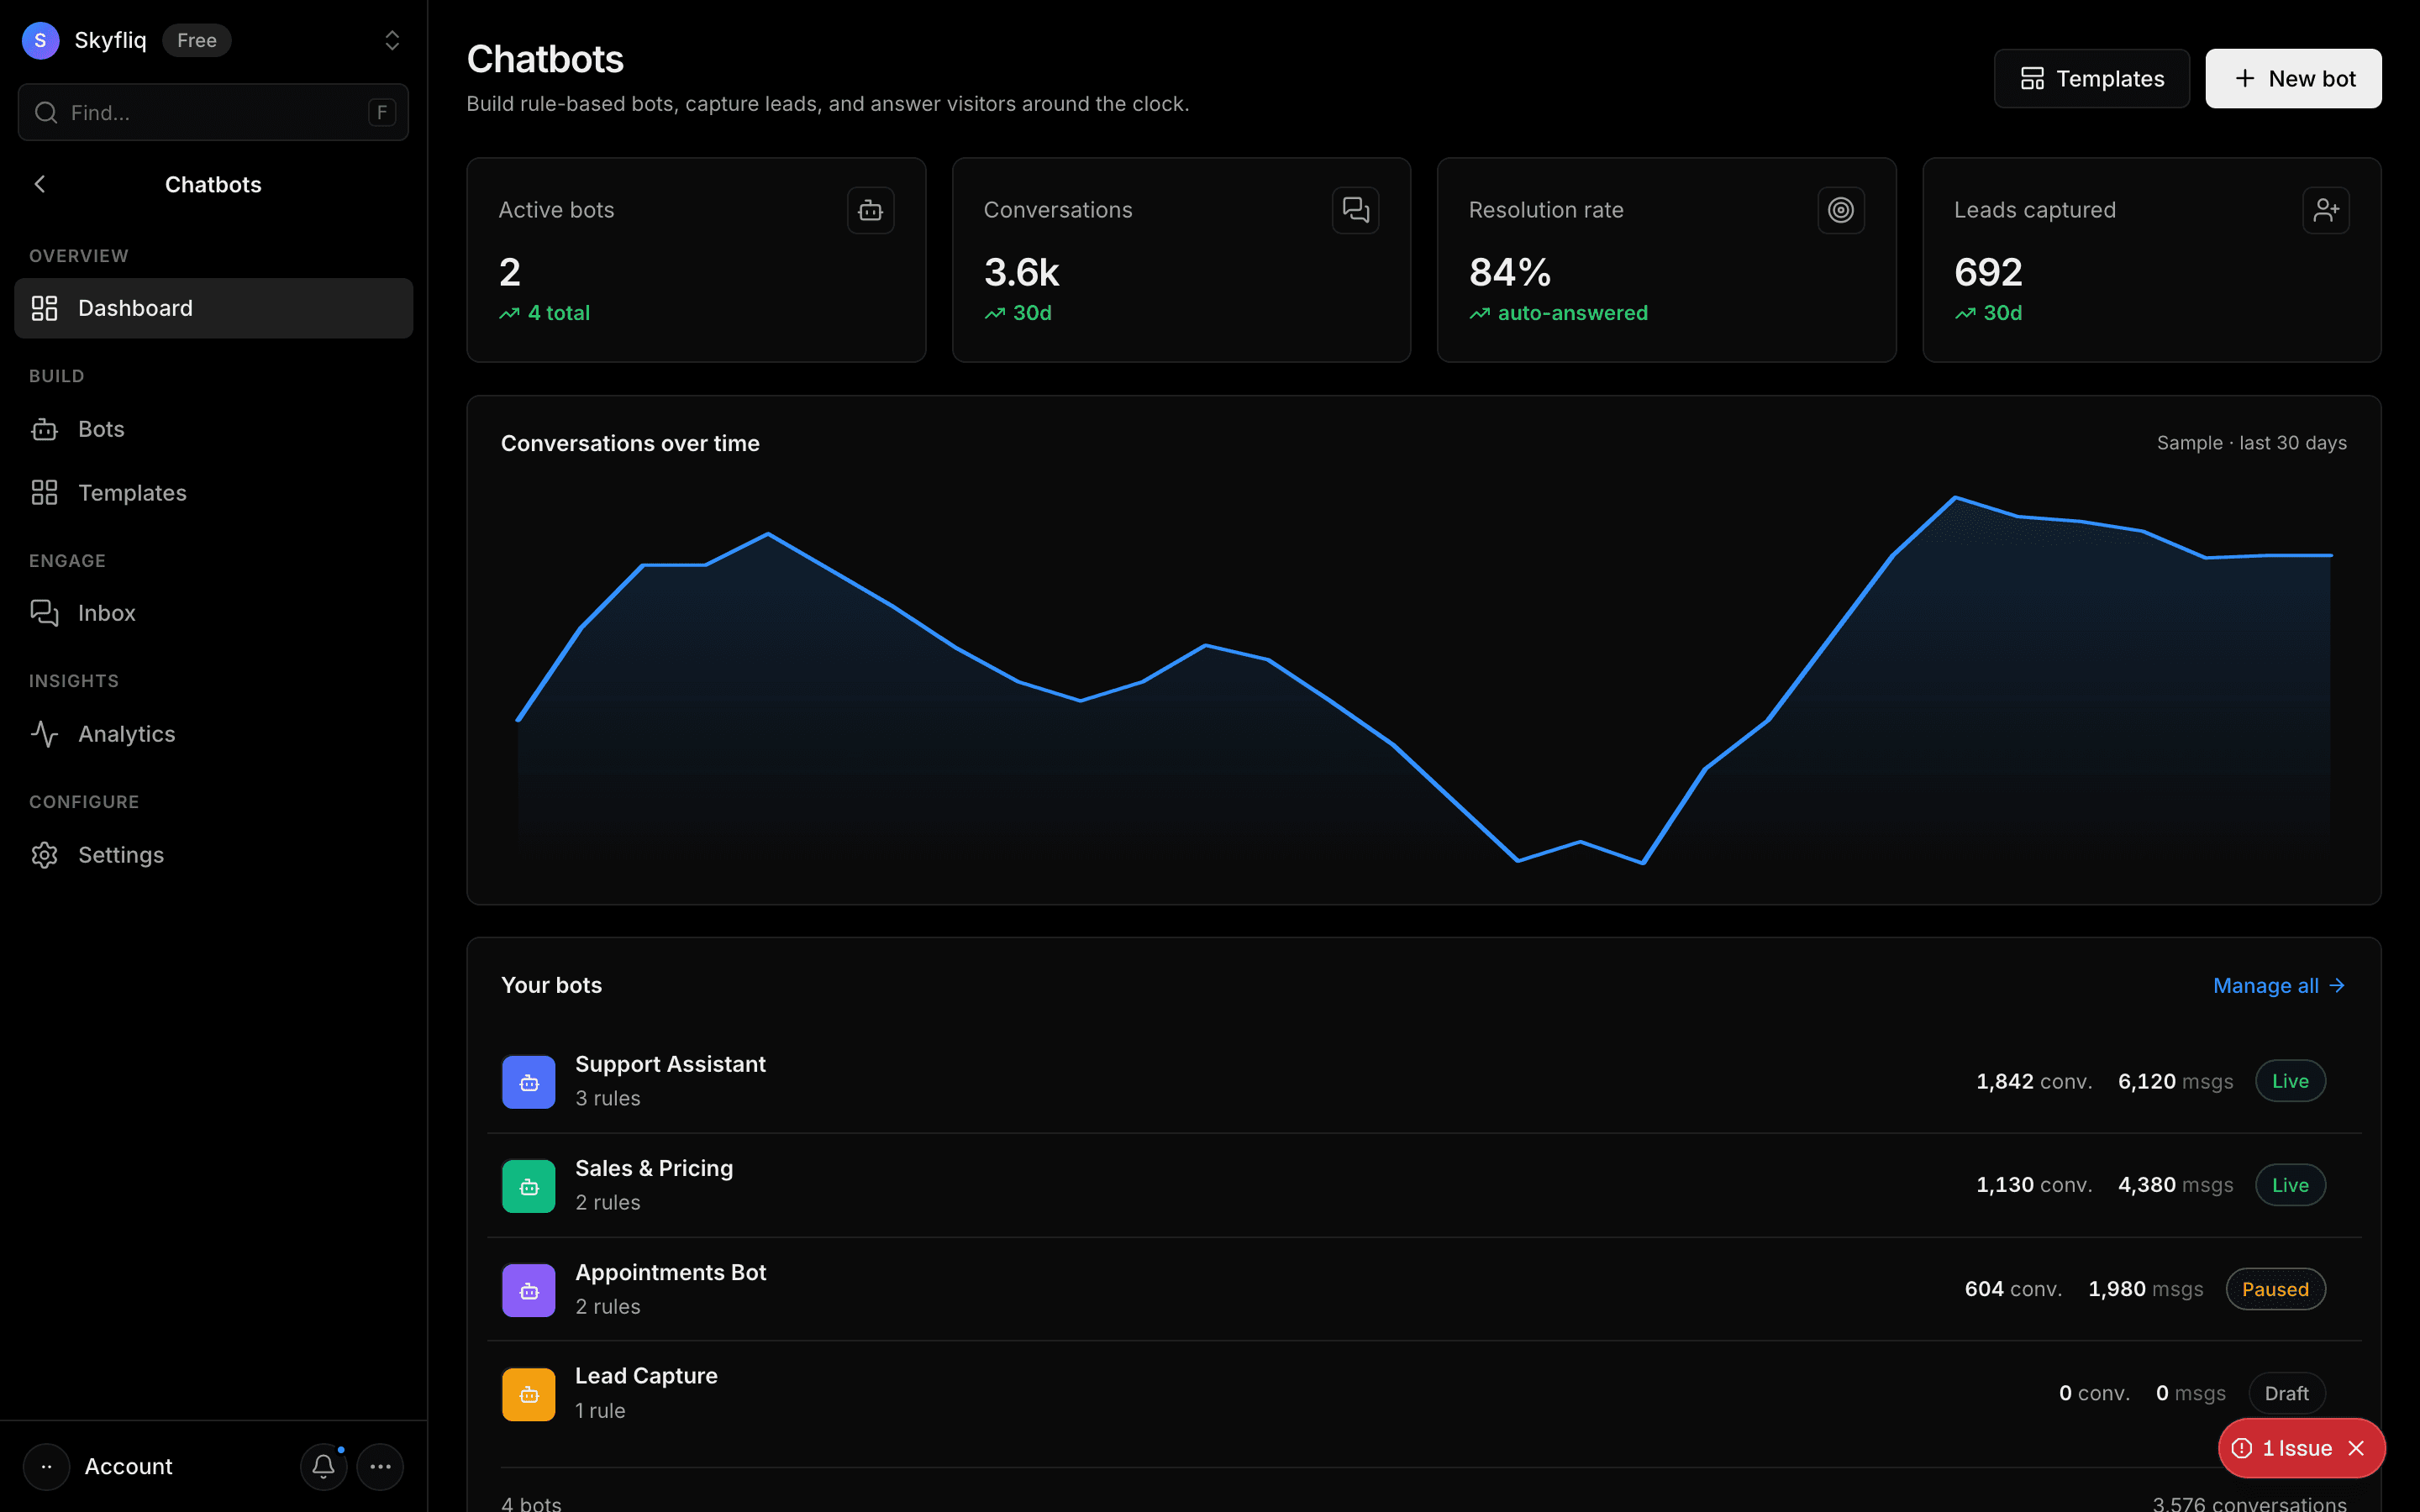2420x1512 pixels.
Task: Click the Skyfliq workspace avatar icon
Action: (x=40, y=40)
